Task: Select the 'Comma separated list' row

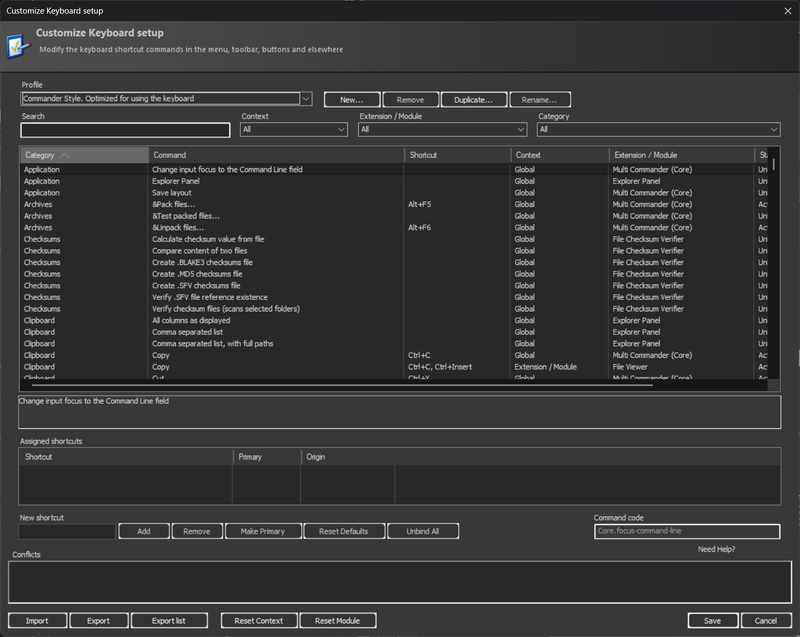Action: pyautogui.click(x=394, y=332)
